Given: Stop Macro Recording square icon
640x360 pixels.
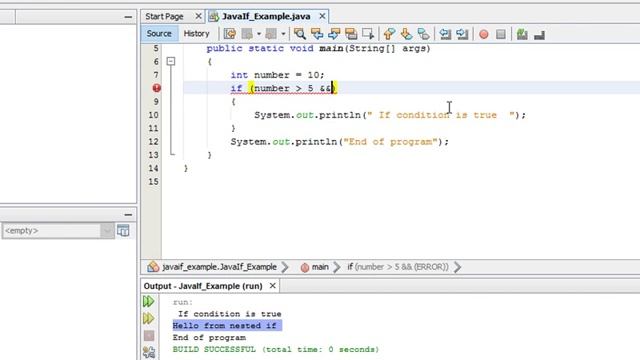Looking at the screenshot, I should coord(501,34).
